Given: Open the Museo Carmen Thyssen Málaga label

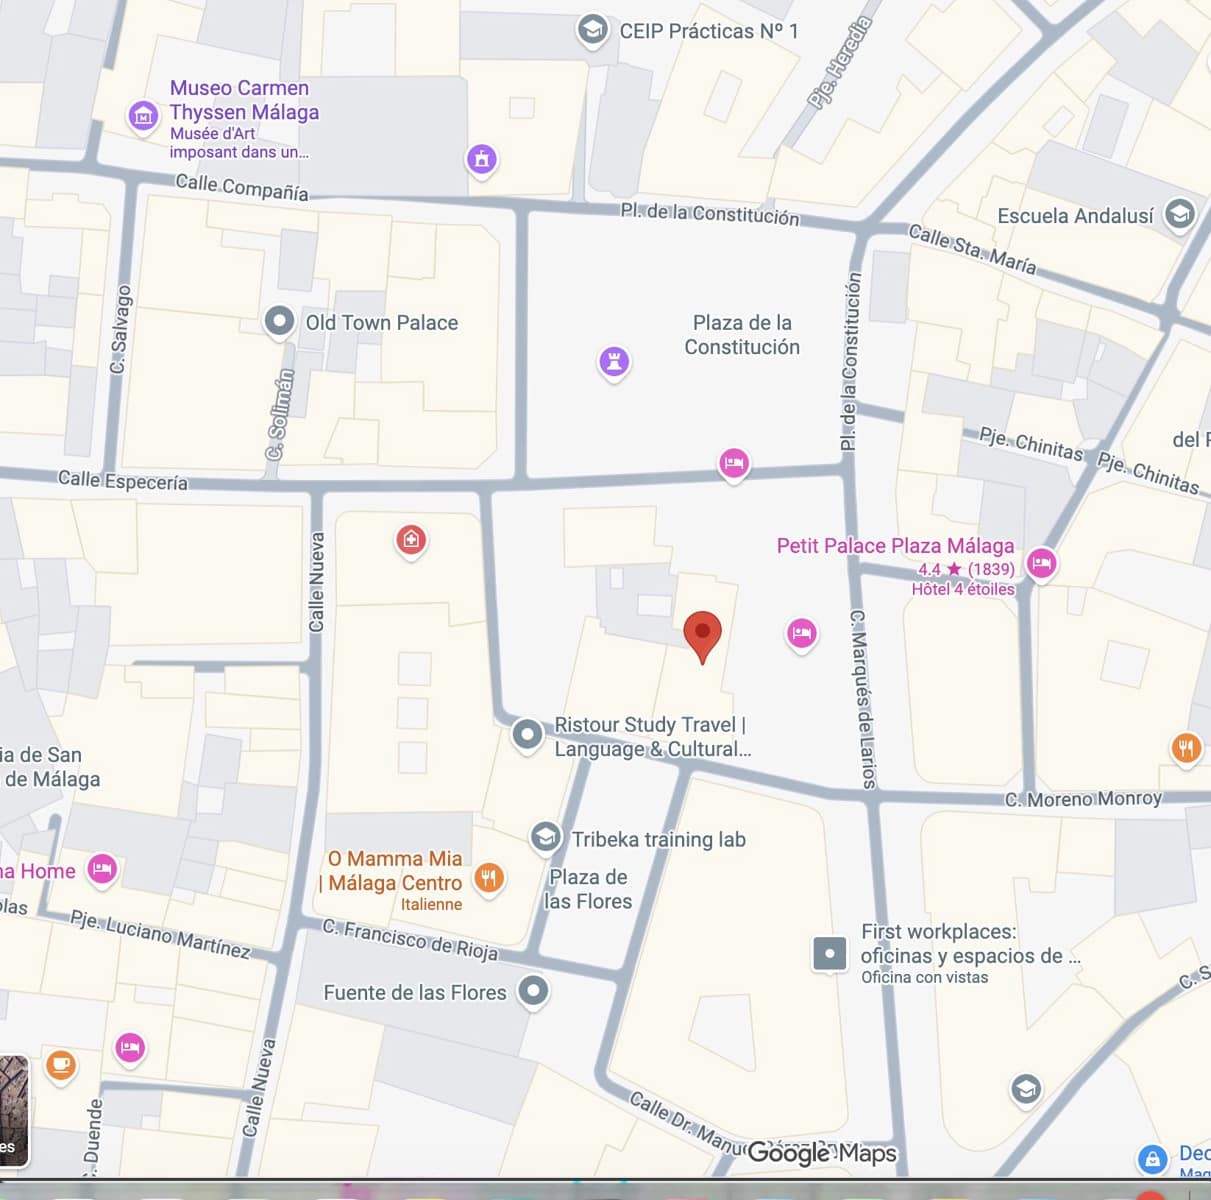Looking at the screenshot, I should (x=244, y=100).
